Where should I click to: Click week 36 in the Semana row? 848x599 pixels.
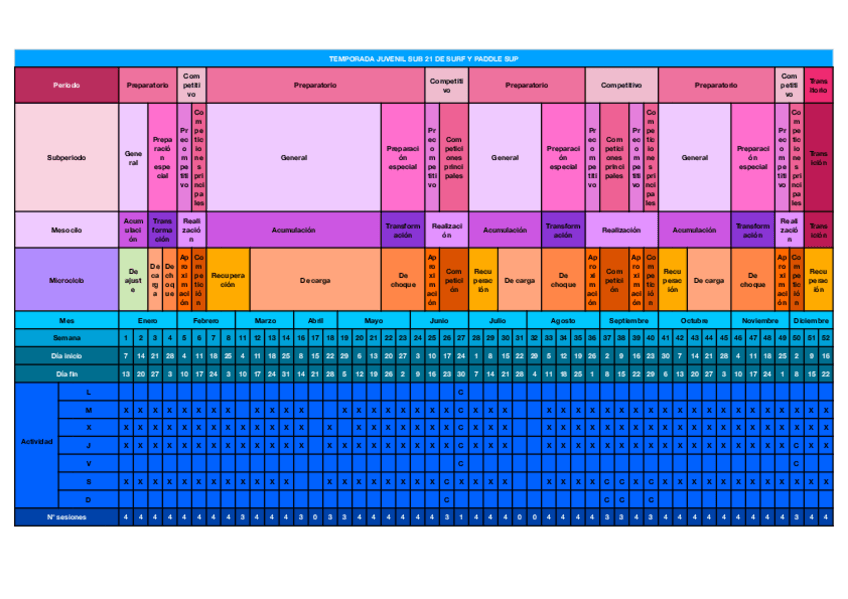[592, 338]
